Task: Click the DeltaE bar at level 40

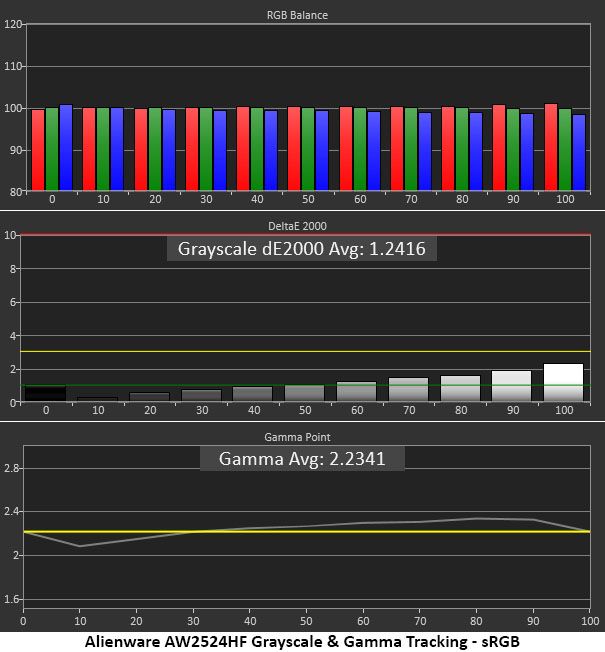Action: pyautogui.click(x=253, y=394)
